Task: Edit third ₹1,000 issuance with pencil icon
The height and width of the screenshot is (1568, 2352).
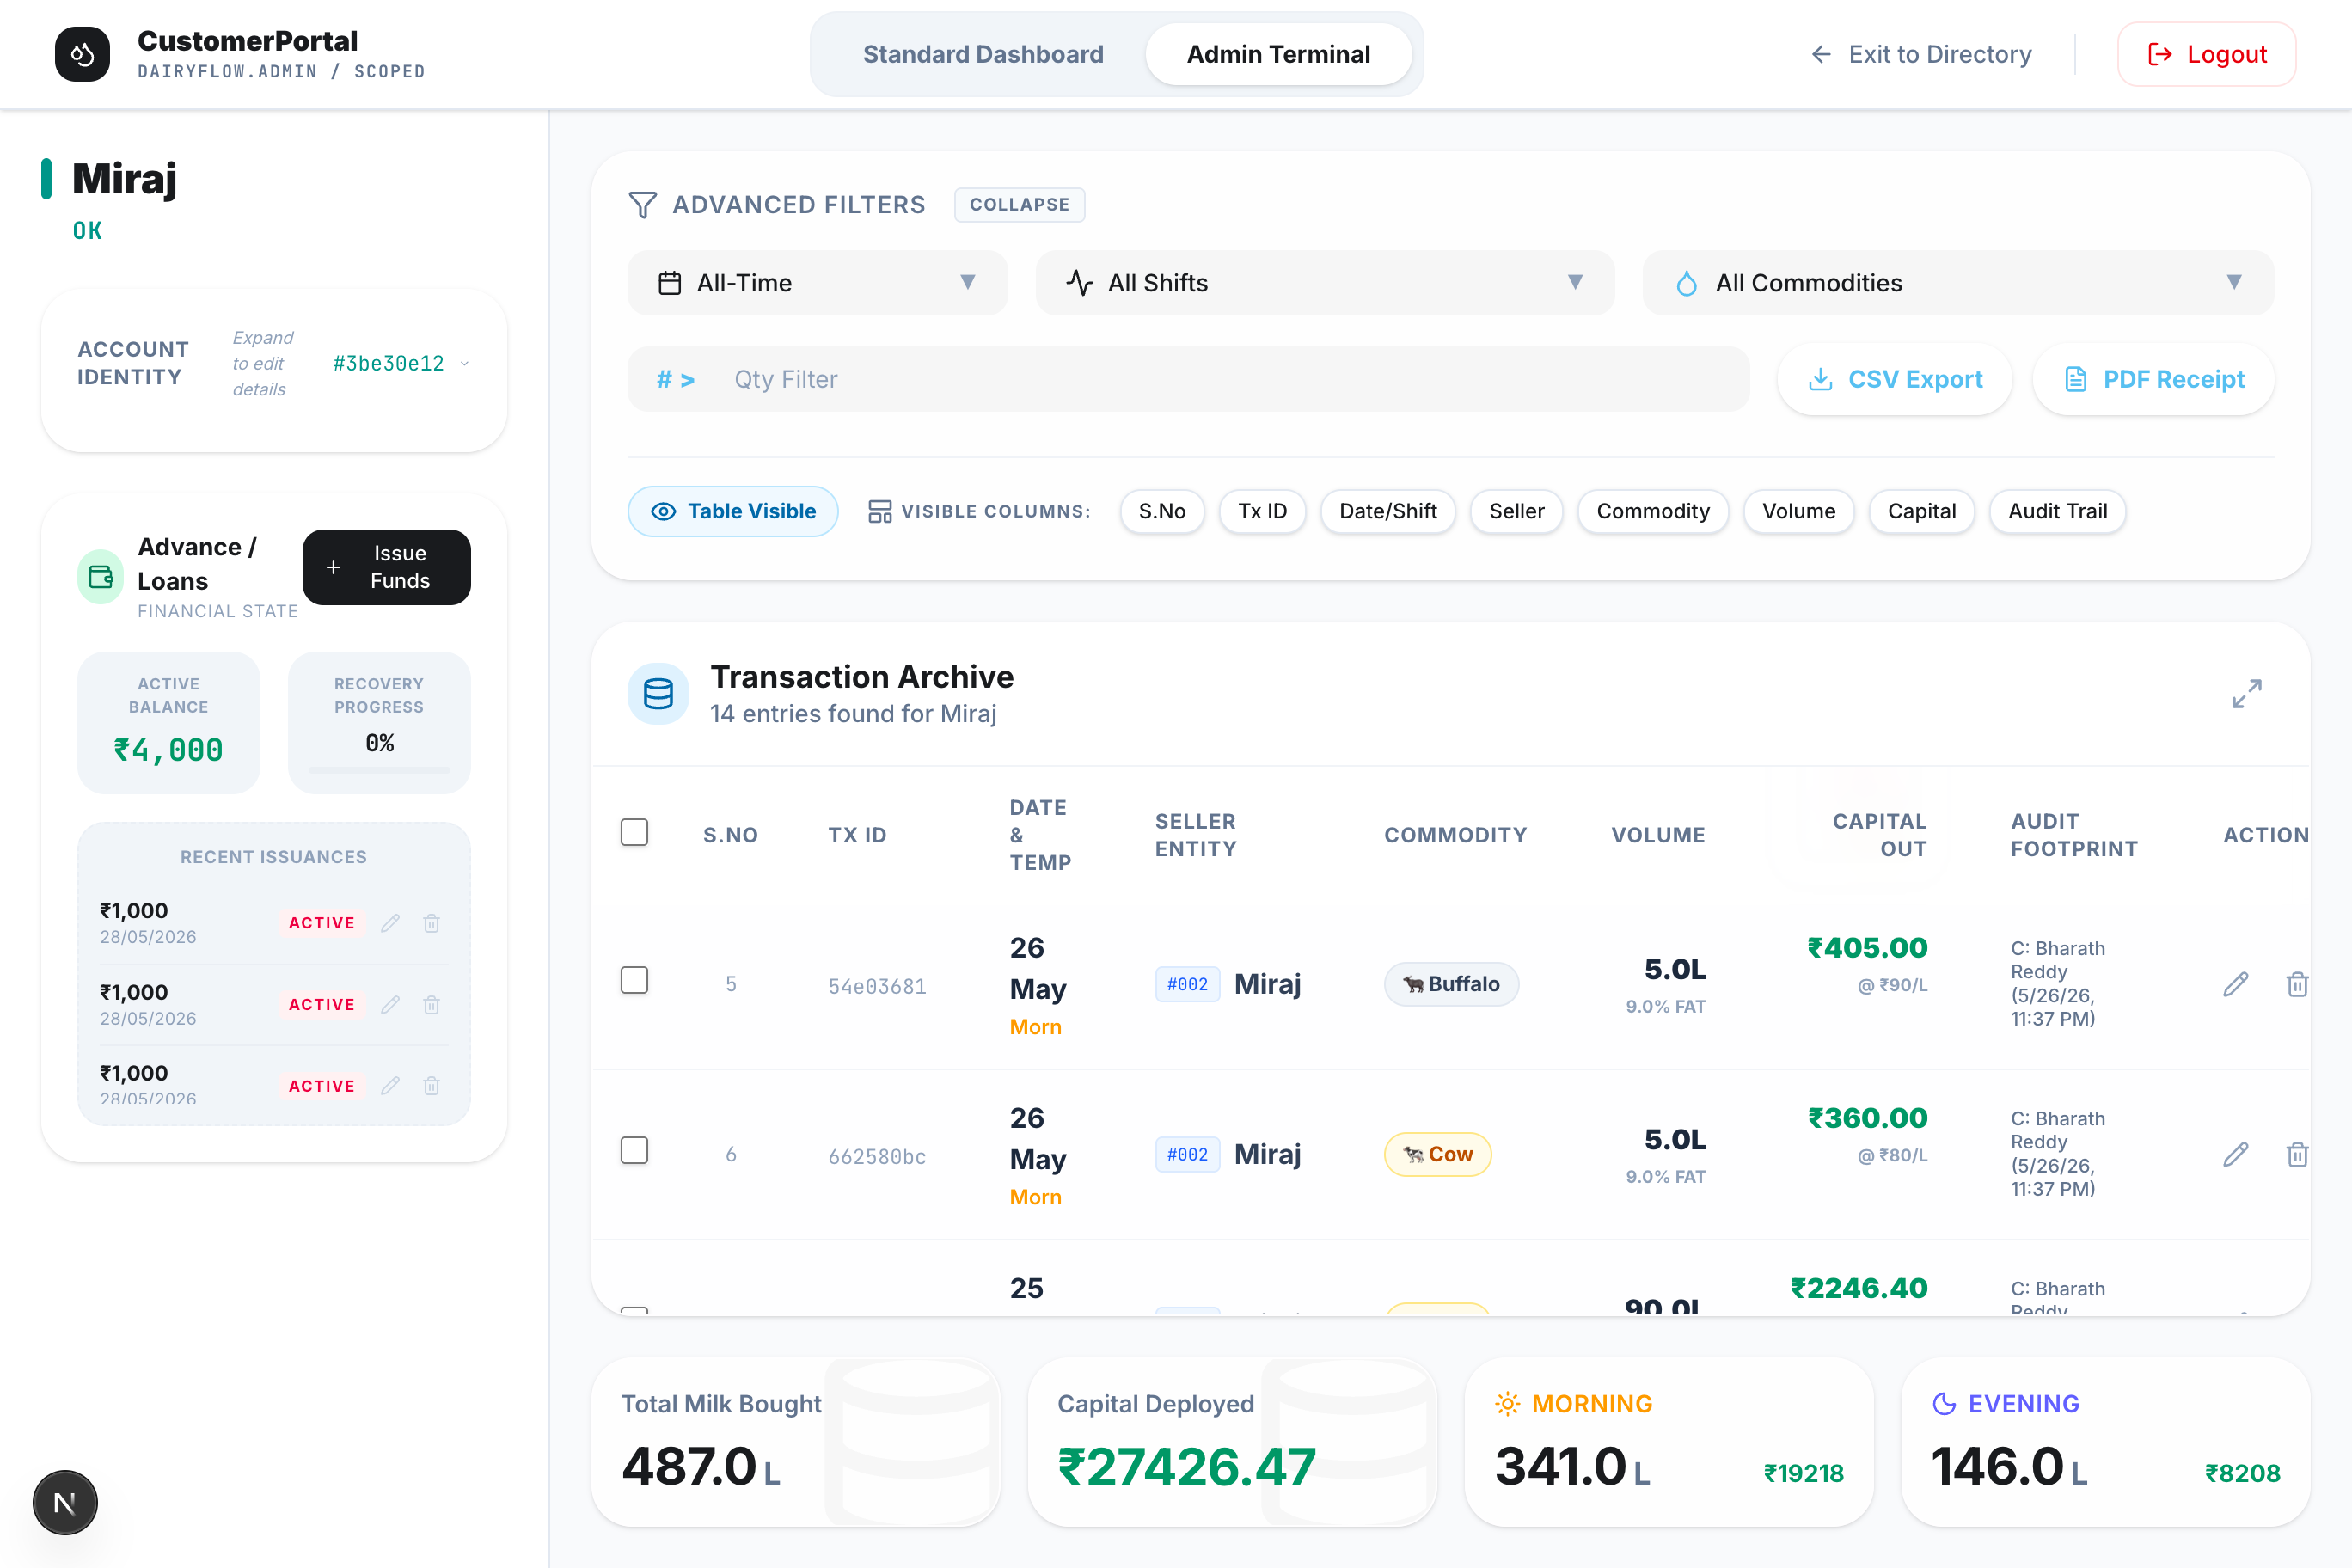Action: pyautogui.click(x=390, y=1086)
